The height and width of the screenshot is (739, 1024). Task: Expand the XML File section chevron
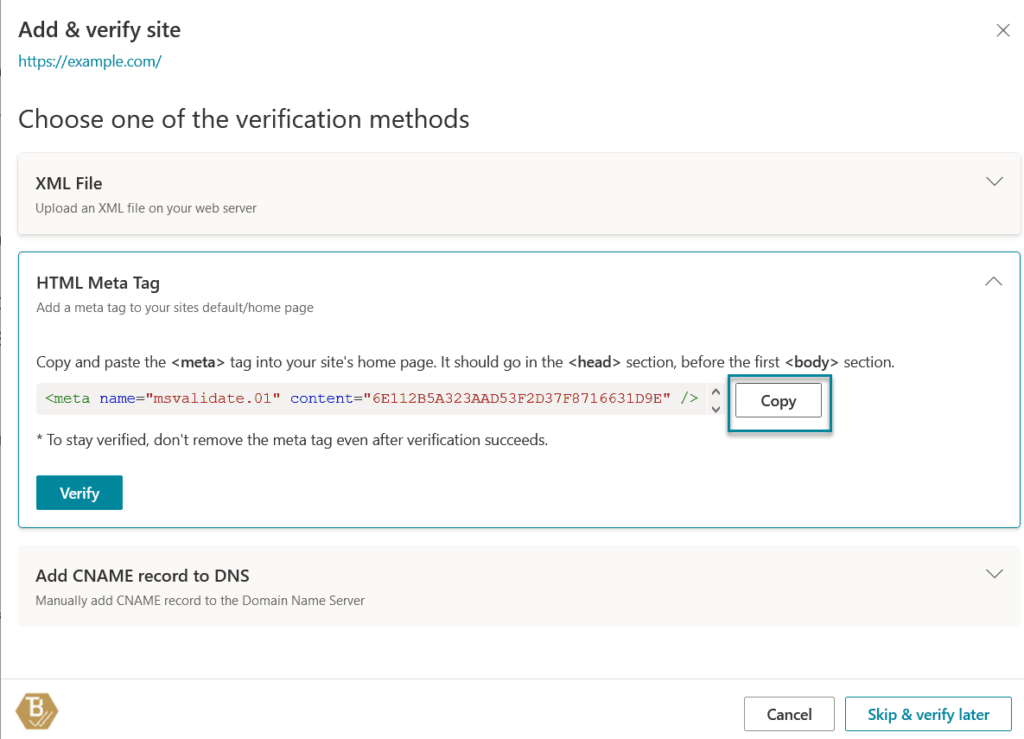tap(994, 181)
